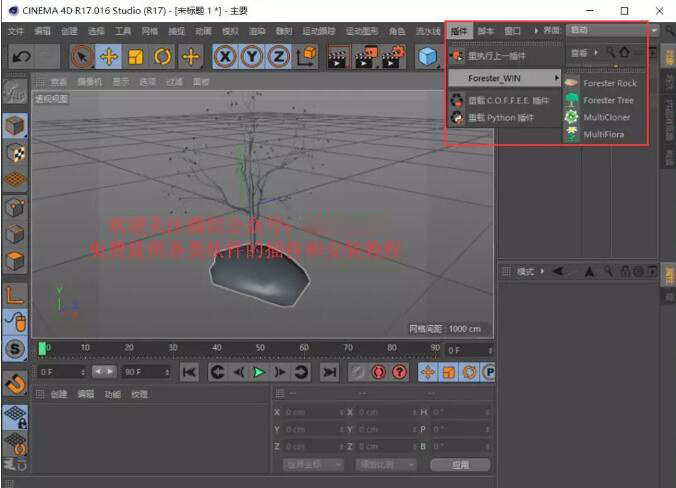Screen dimensions: 676x488
Task: Open the 插件 menu
Action: point(459,31)
